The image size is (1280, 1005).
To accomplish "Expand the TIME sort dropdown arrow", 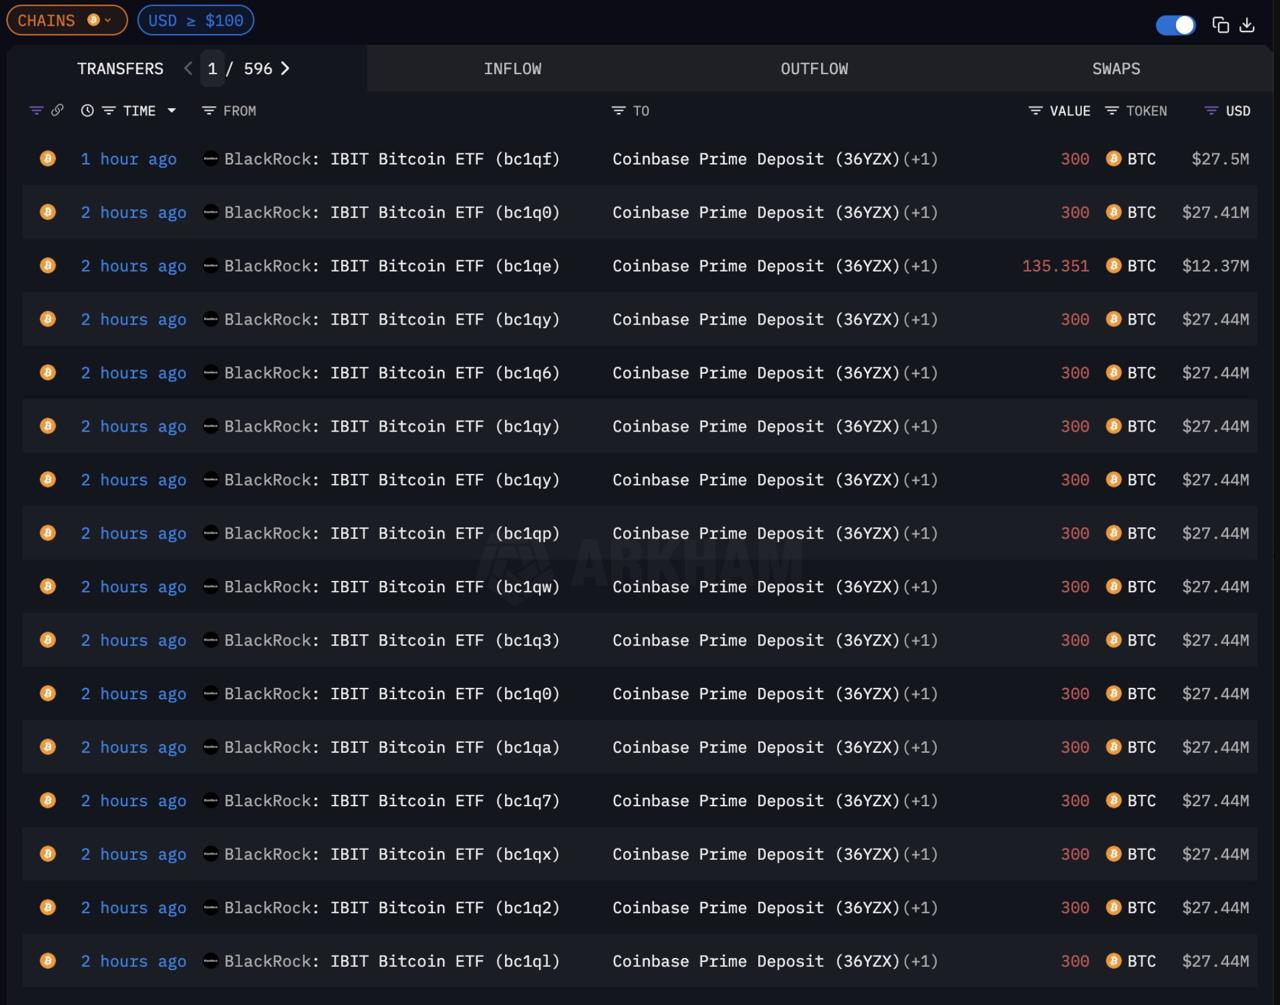I will (x=172, y=111).
